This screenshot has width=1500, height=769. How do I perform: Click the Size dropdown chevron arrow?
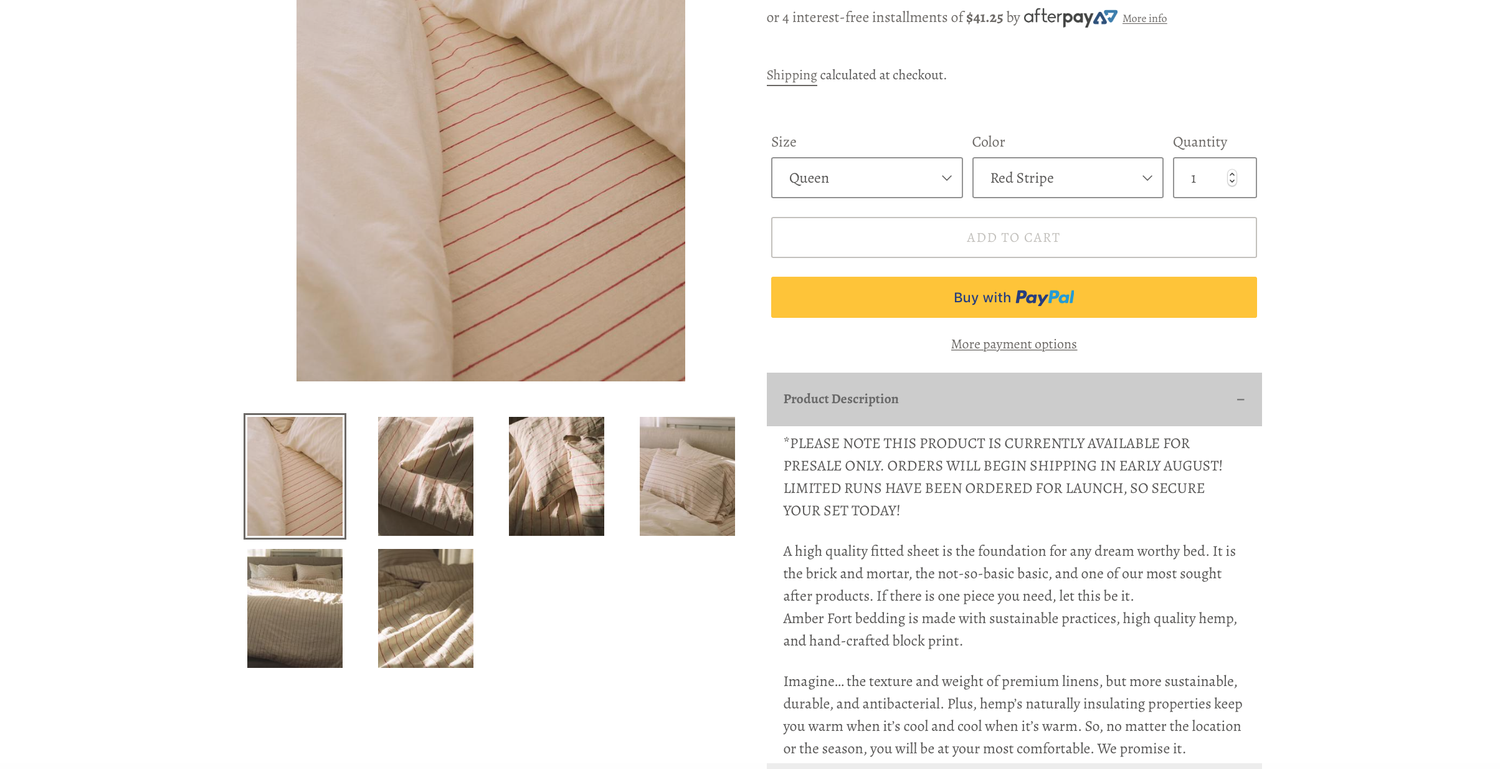click(x=946, y=178)
